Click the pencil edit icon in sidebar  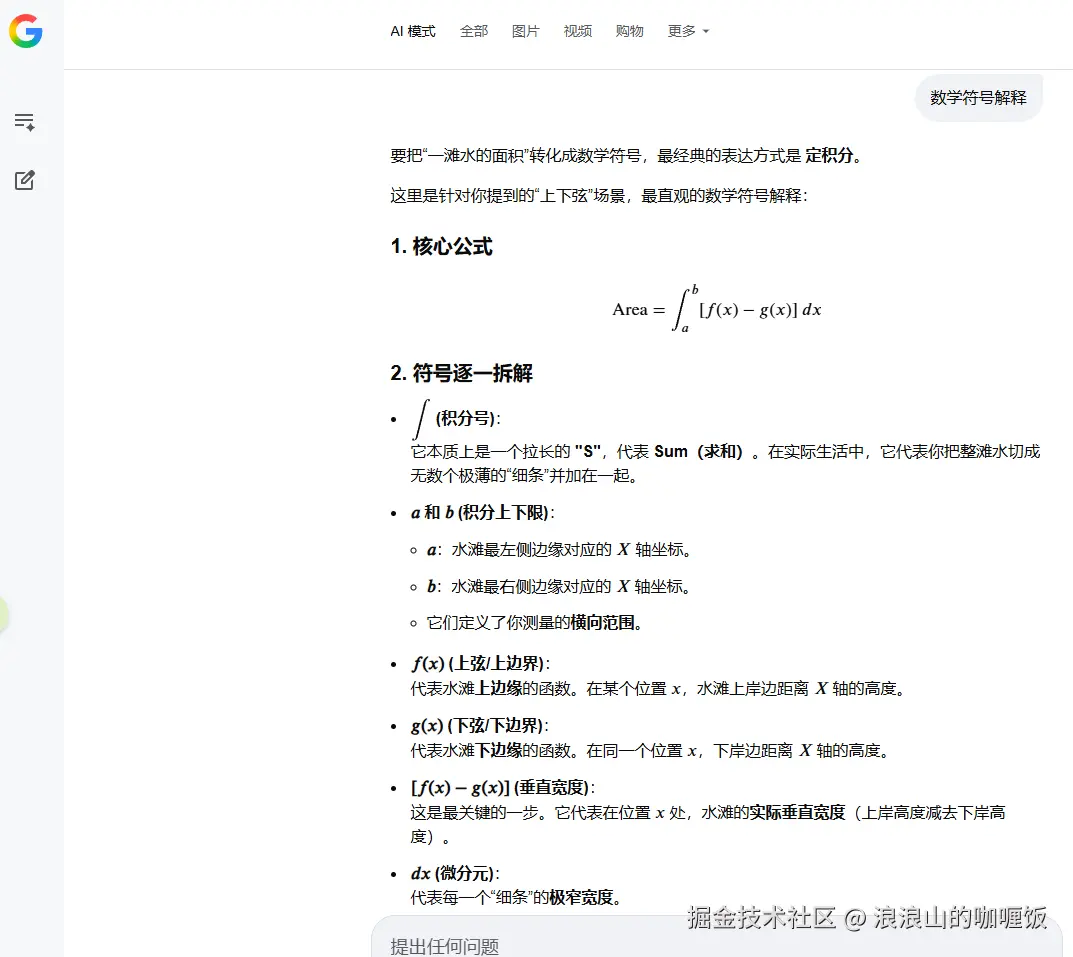24,180
